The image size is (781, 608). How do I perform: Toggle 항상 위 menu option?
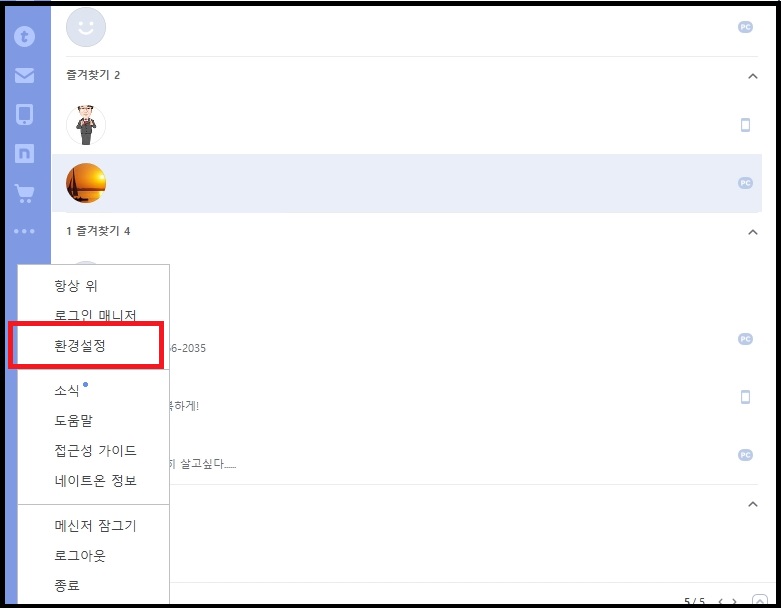[x=76, y=286]
